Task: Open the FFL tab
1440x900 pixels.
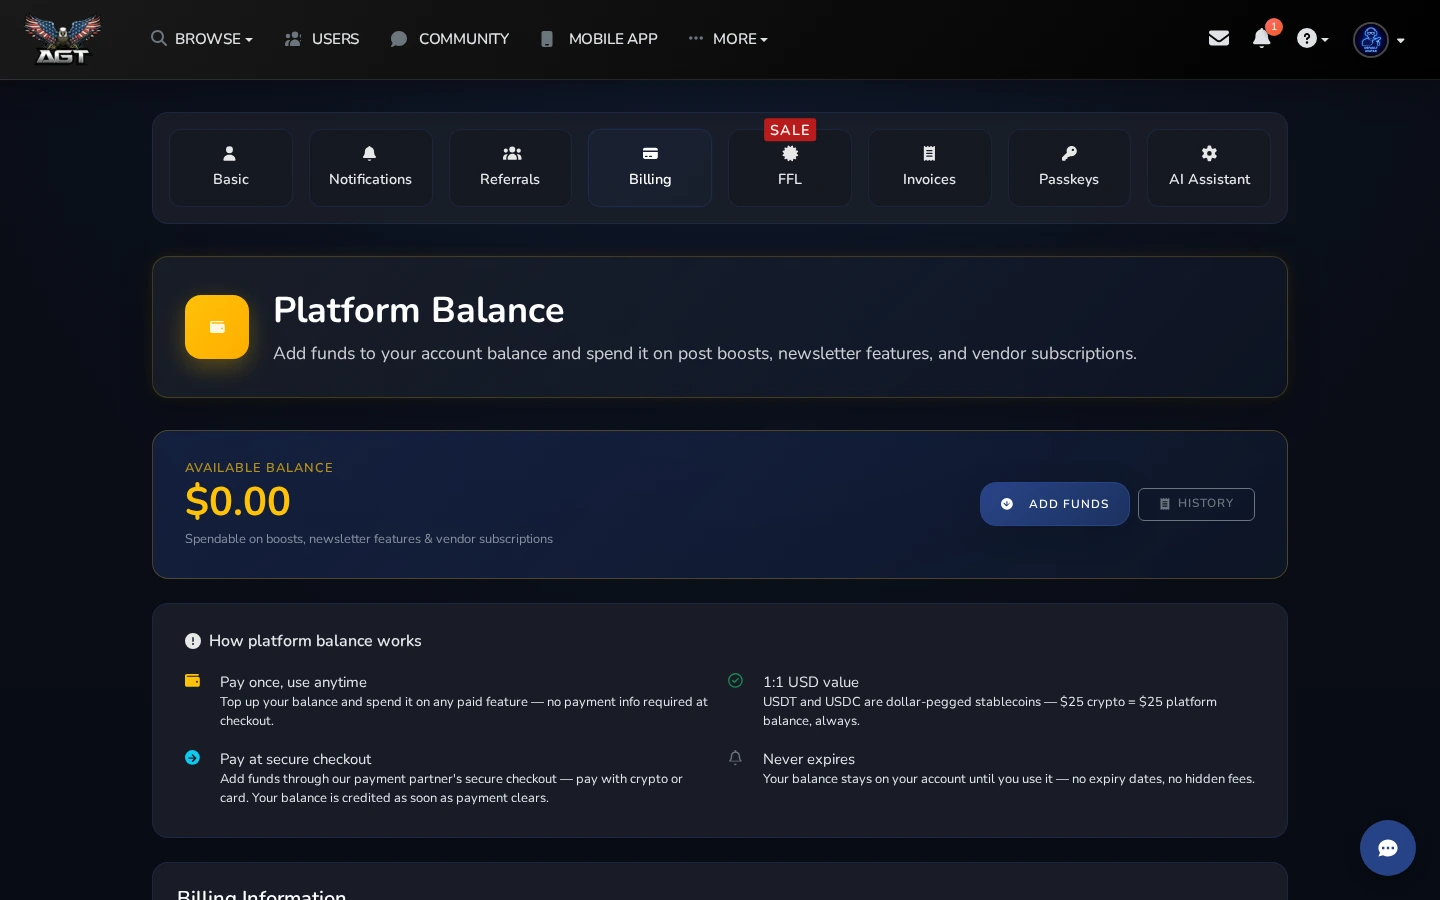Action: [x=790, y=168]
